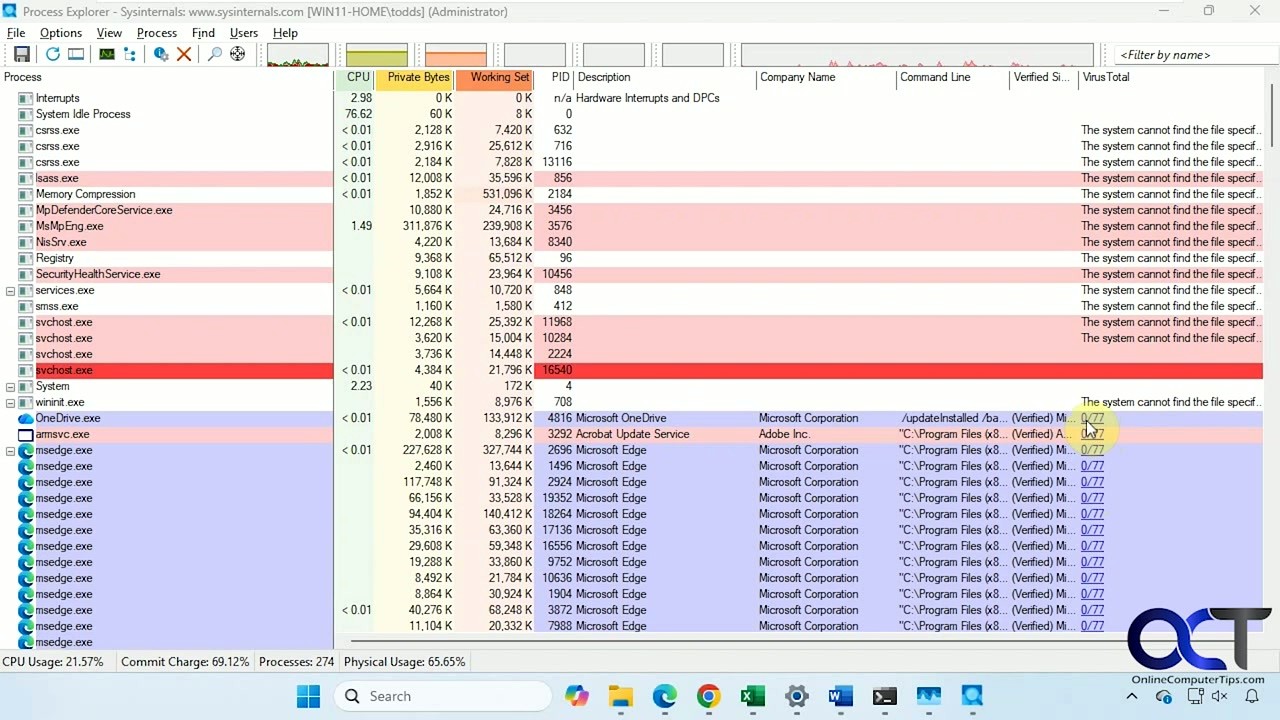Click the Save toolbar icon
Viewport: 1280px width, 720px height.
pyautogui.click(x=22, y=53)
